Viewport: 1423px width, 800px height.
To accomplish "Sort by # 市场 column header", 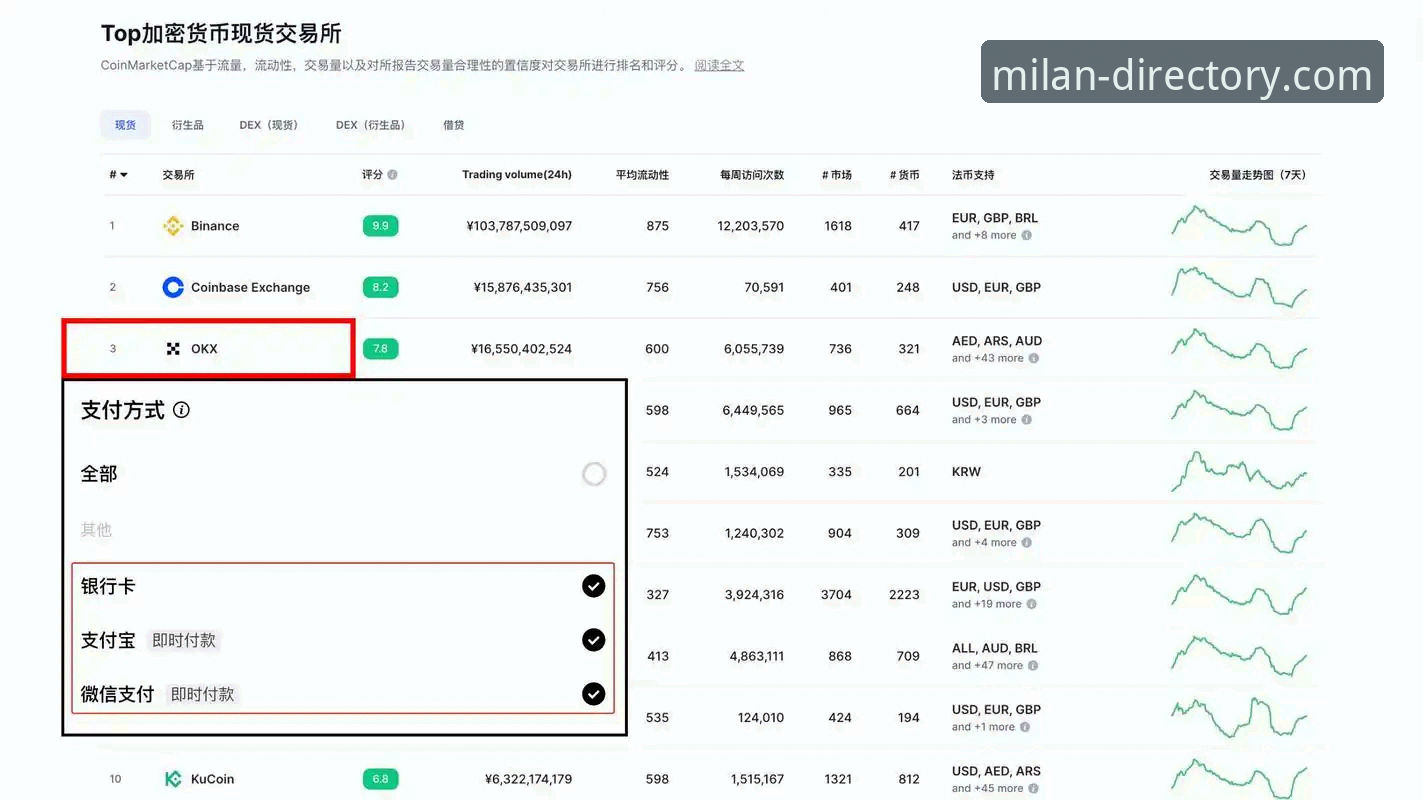I will point(837,175).
